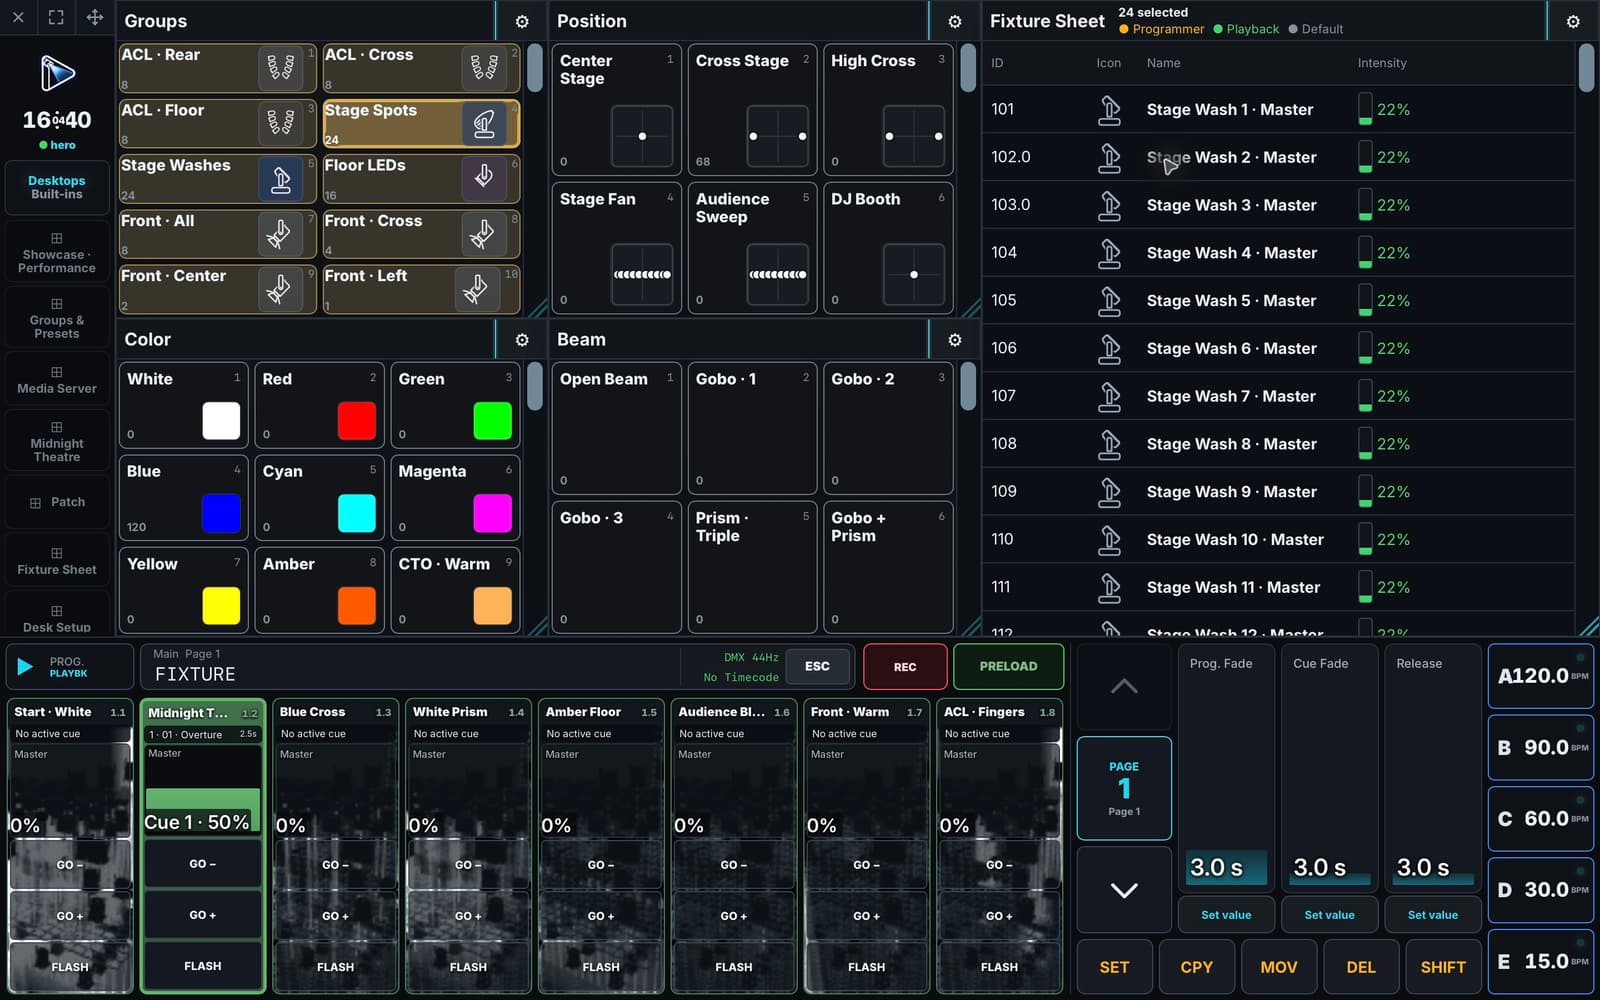The image size is (1600, 1000).
Task: Toggle the Playback source indicator
Action: [1246, 29]
